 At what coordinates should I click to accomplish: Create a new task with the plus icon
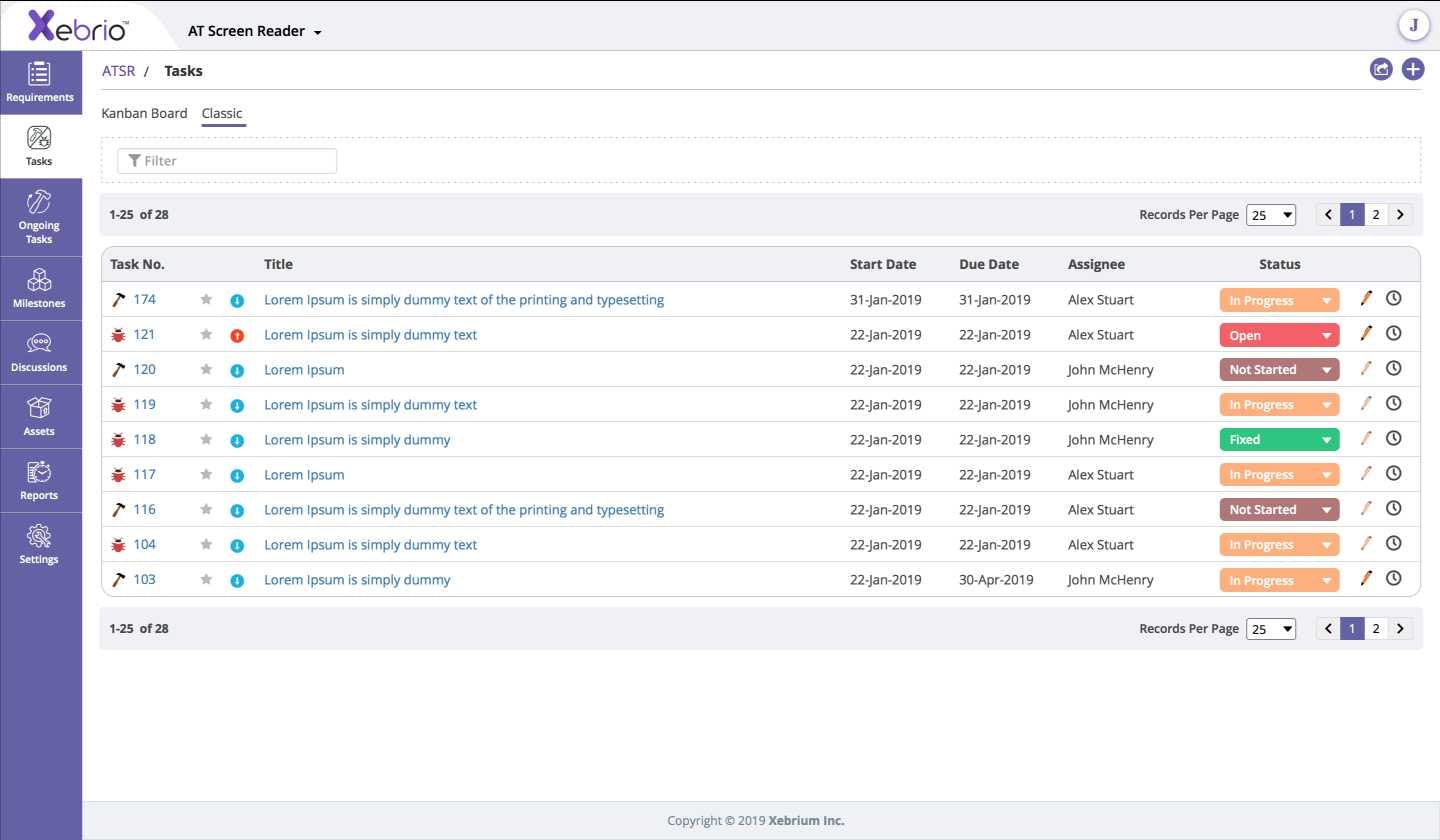click(1413, 68)
